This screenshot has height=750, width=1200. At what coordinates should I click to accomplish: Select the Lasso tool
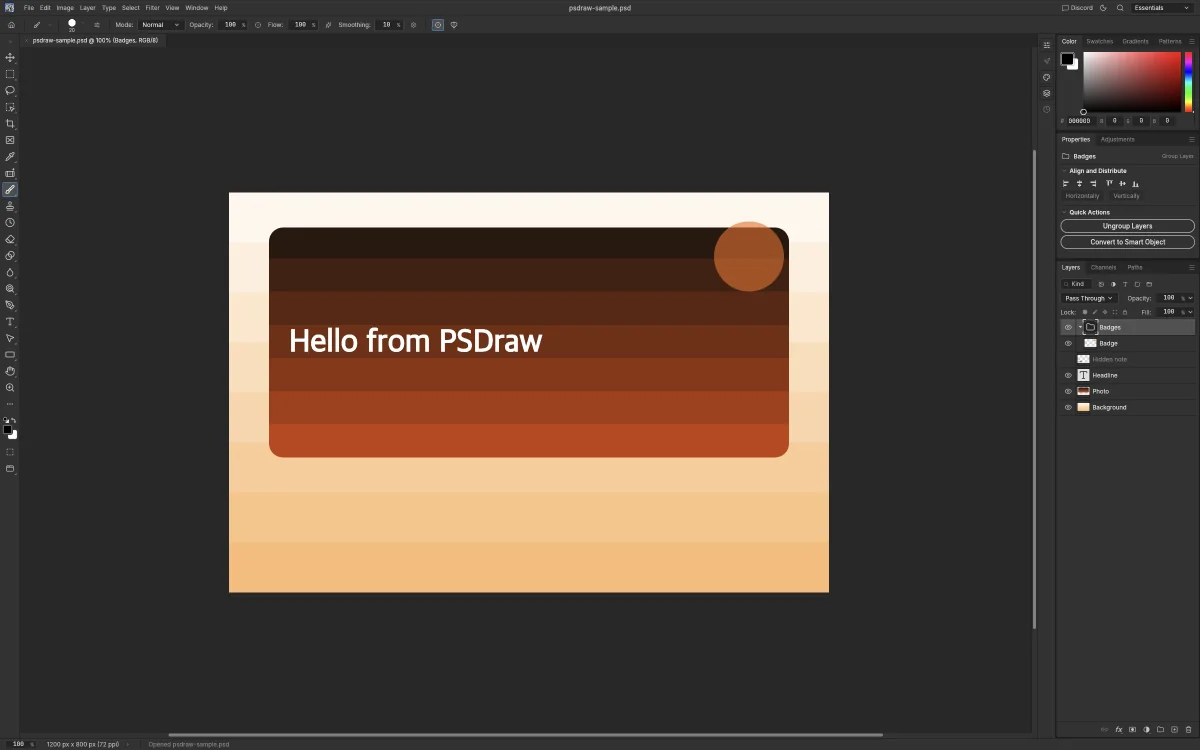pyautogui.click(x=10, y=91)
